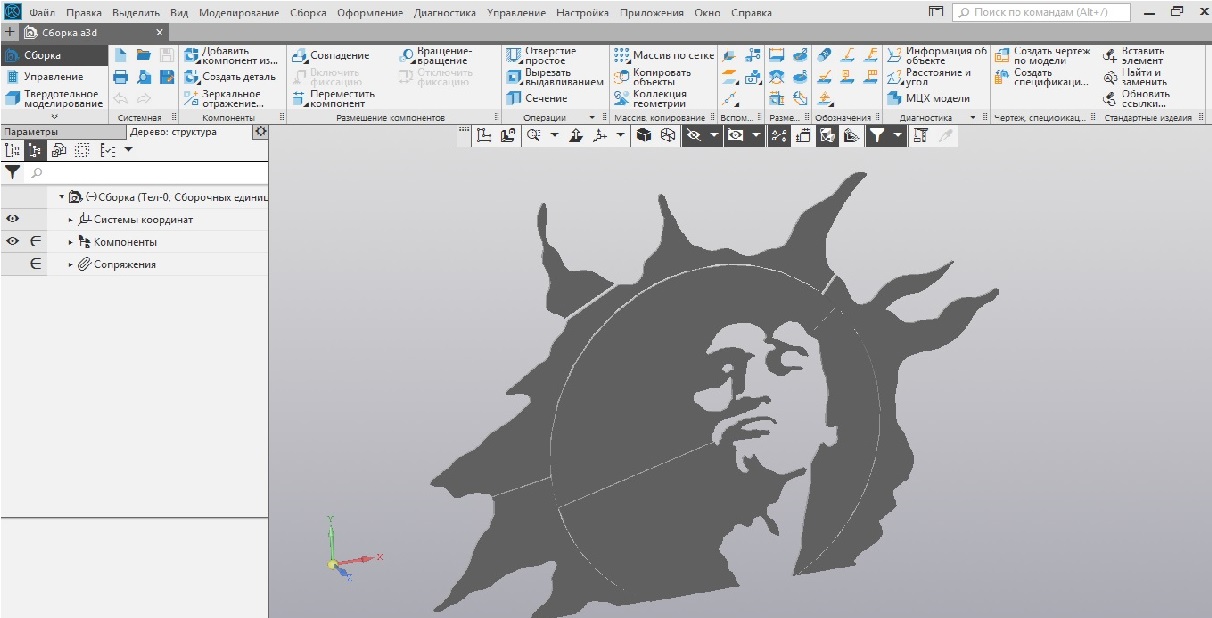Click the New document icon in the system toolbar
Viewport: 1212px width, 618px height.
120,55
